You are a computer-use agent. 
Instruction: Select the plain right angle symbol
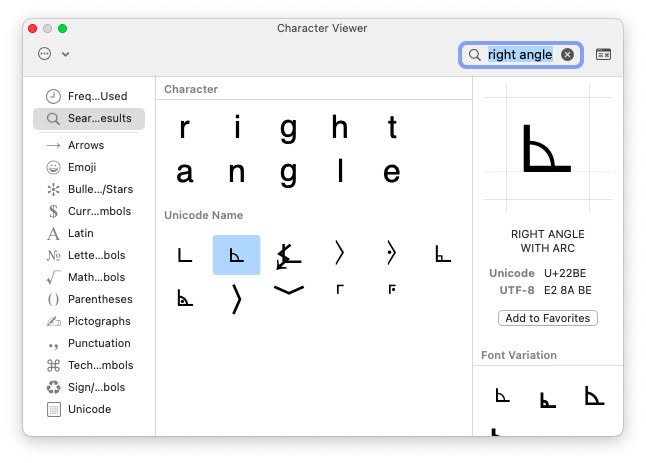coord(185,255)
